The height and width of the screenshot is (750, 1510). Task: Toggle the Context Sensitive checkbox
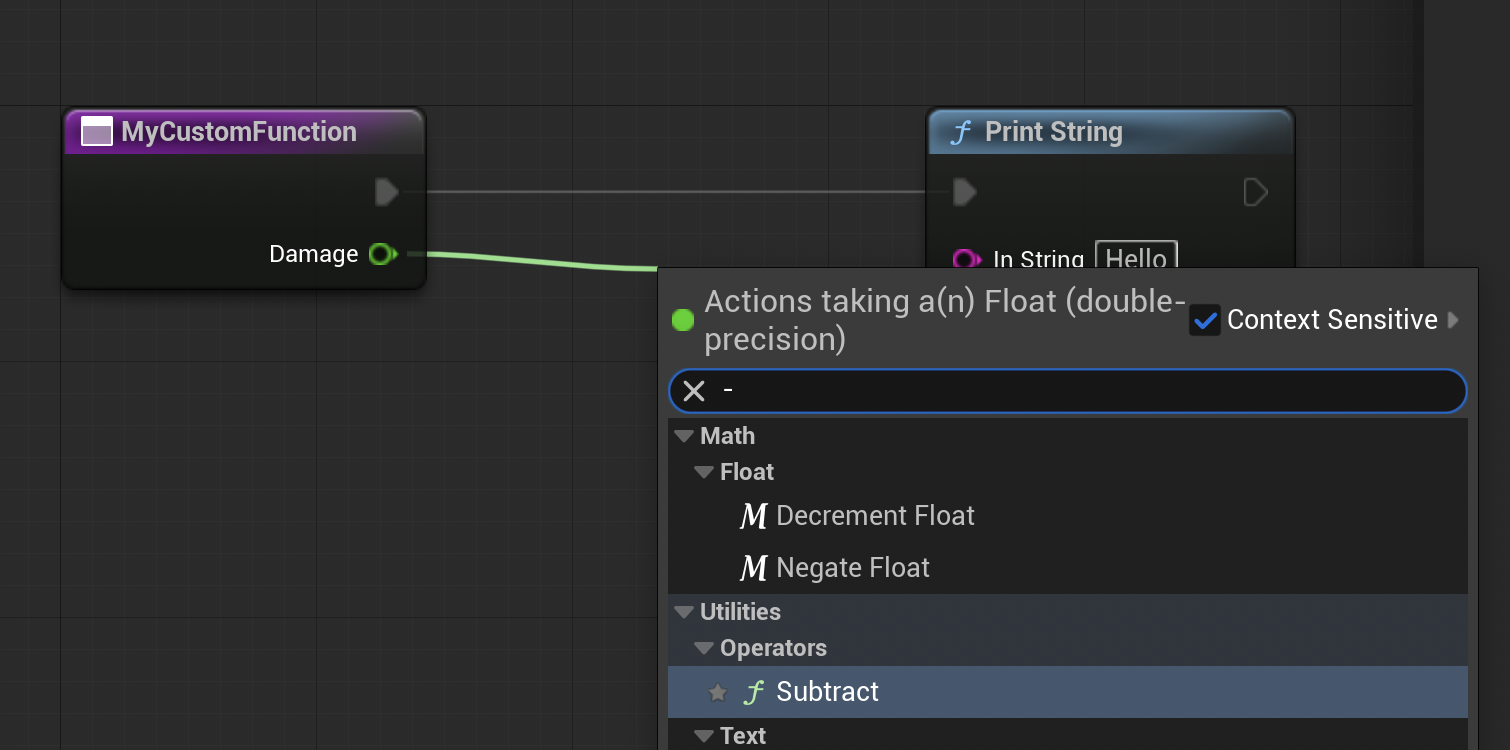[1205, 320]
